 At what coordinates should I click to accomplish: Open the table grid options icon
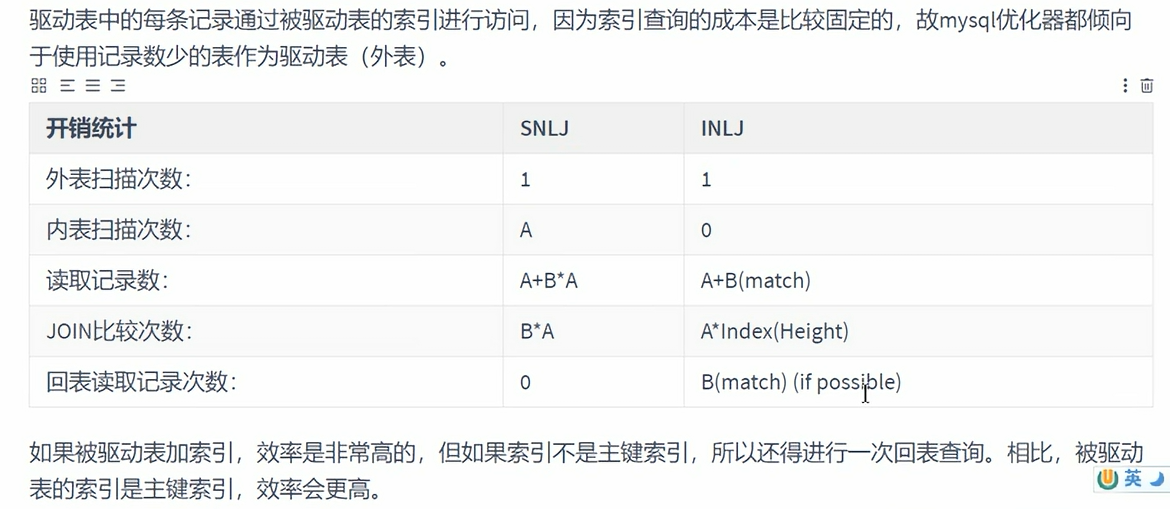(39, 86)
